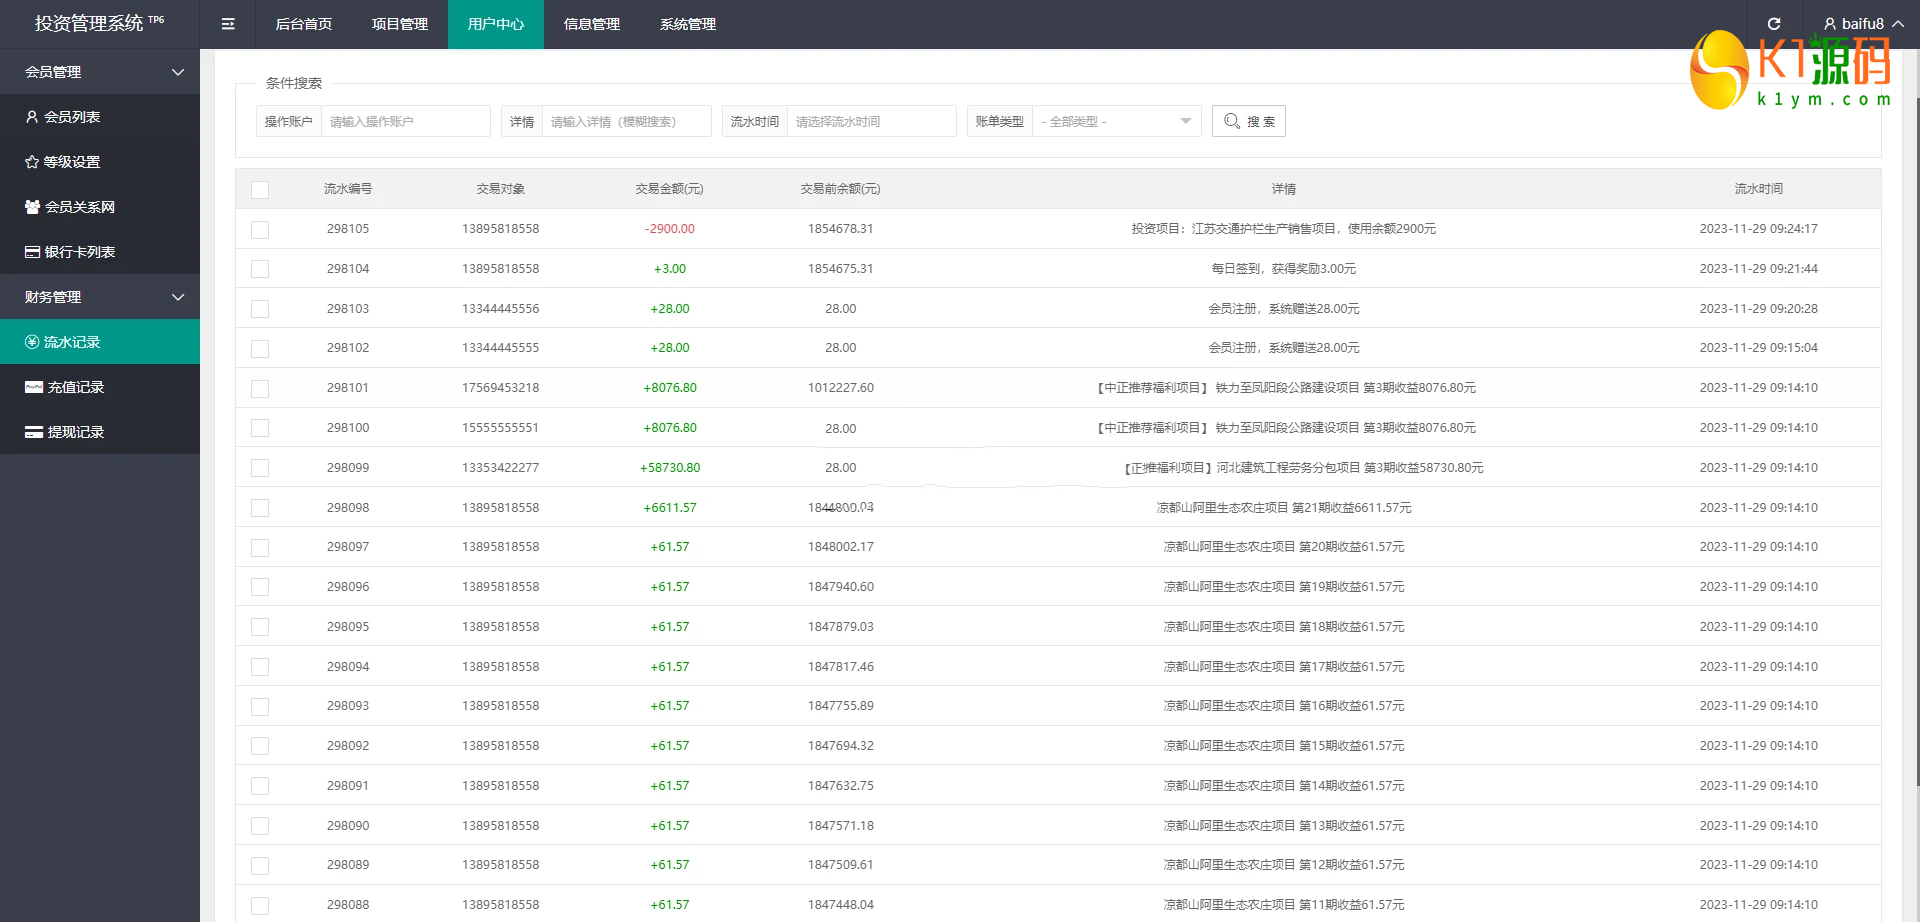Open the 账单类型 dropdown
Viewport: 1920px width, 922px height.
(x=1116, y=121)
